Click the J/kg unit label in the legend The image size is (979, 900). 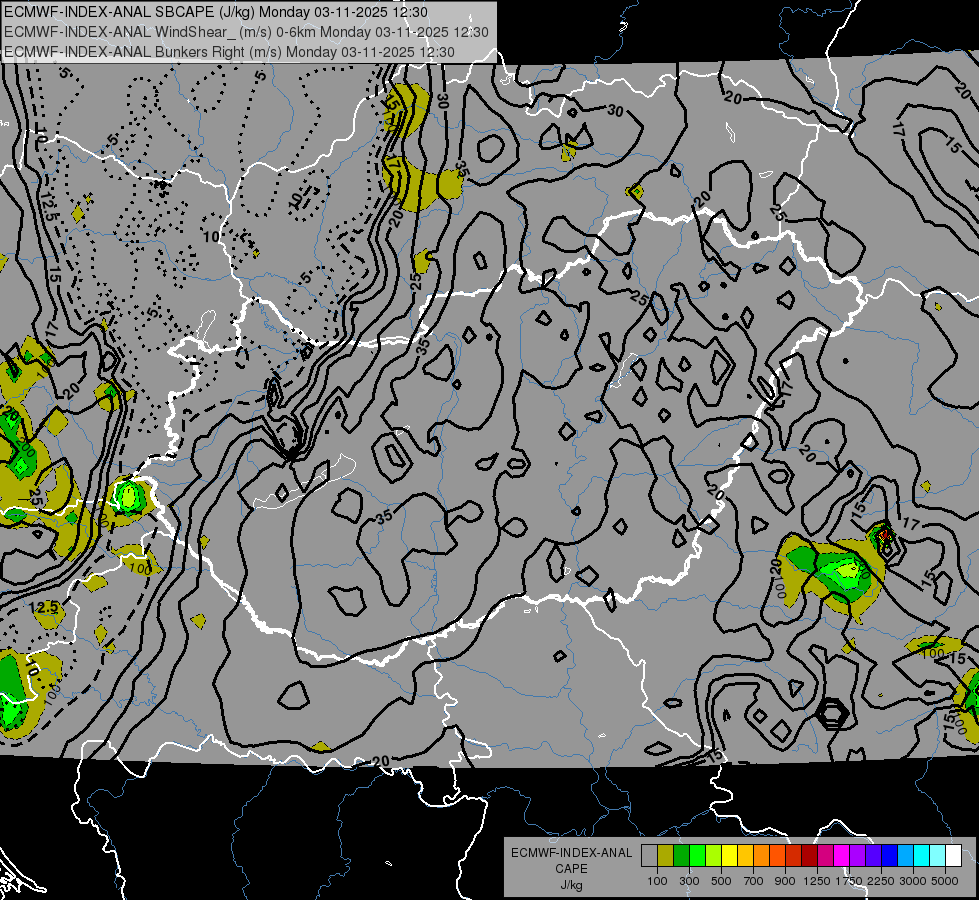coord(571,885)
